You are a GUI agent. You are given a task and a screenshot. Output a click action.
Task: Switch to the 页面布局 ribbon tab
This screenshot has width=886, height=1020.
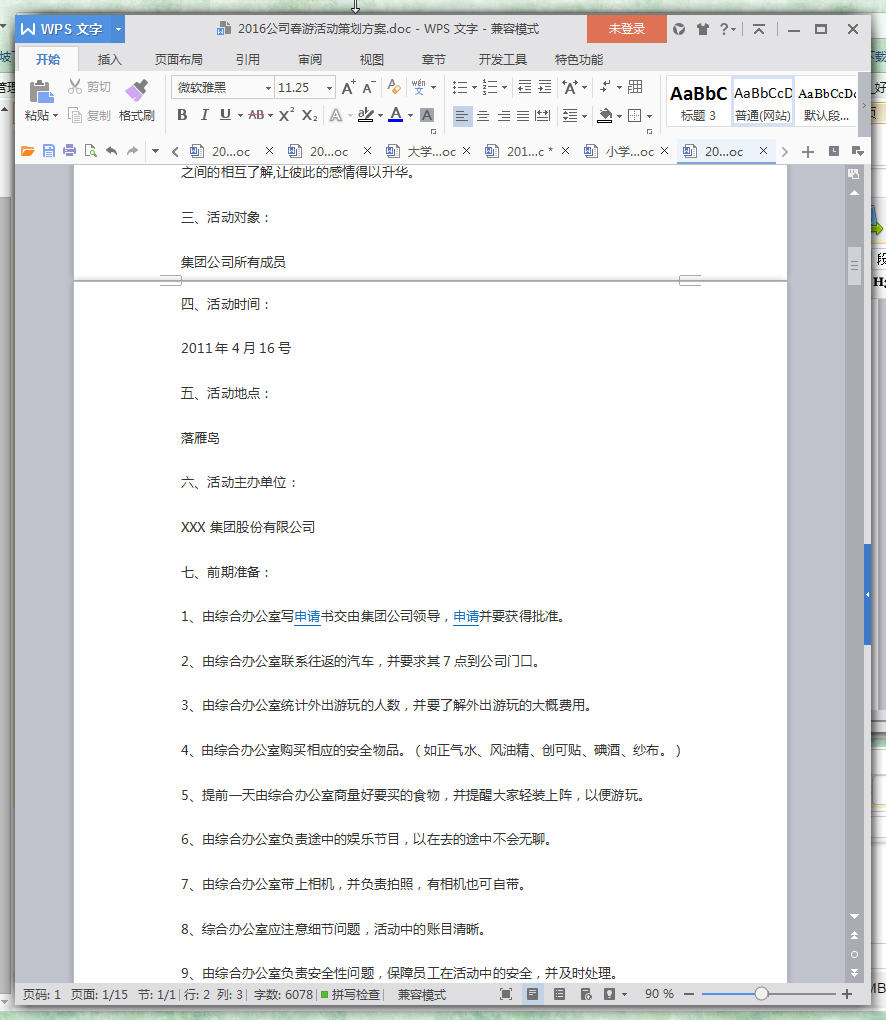(178, 59)
